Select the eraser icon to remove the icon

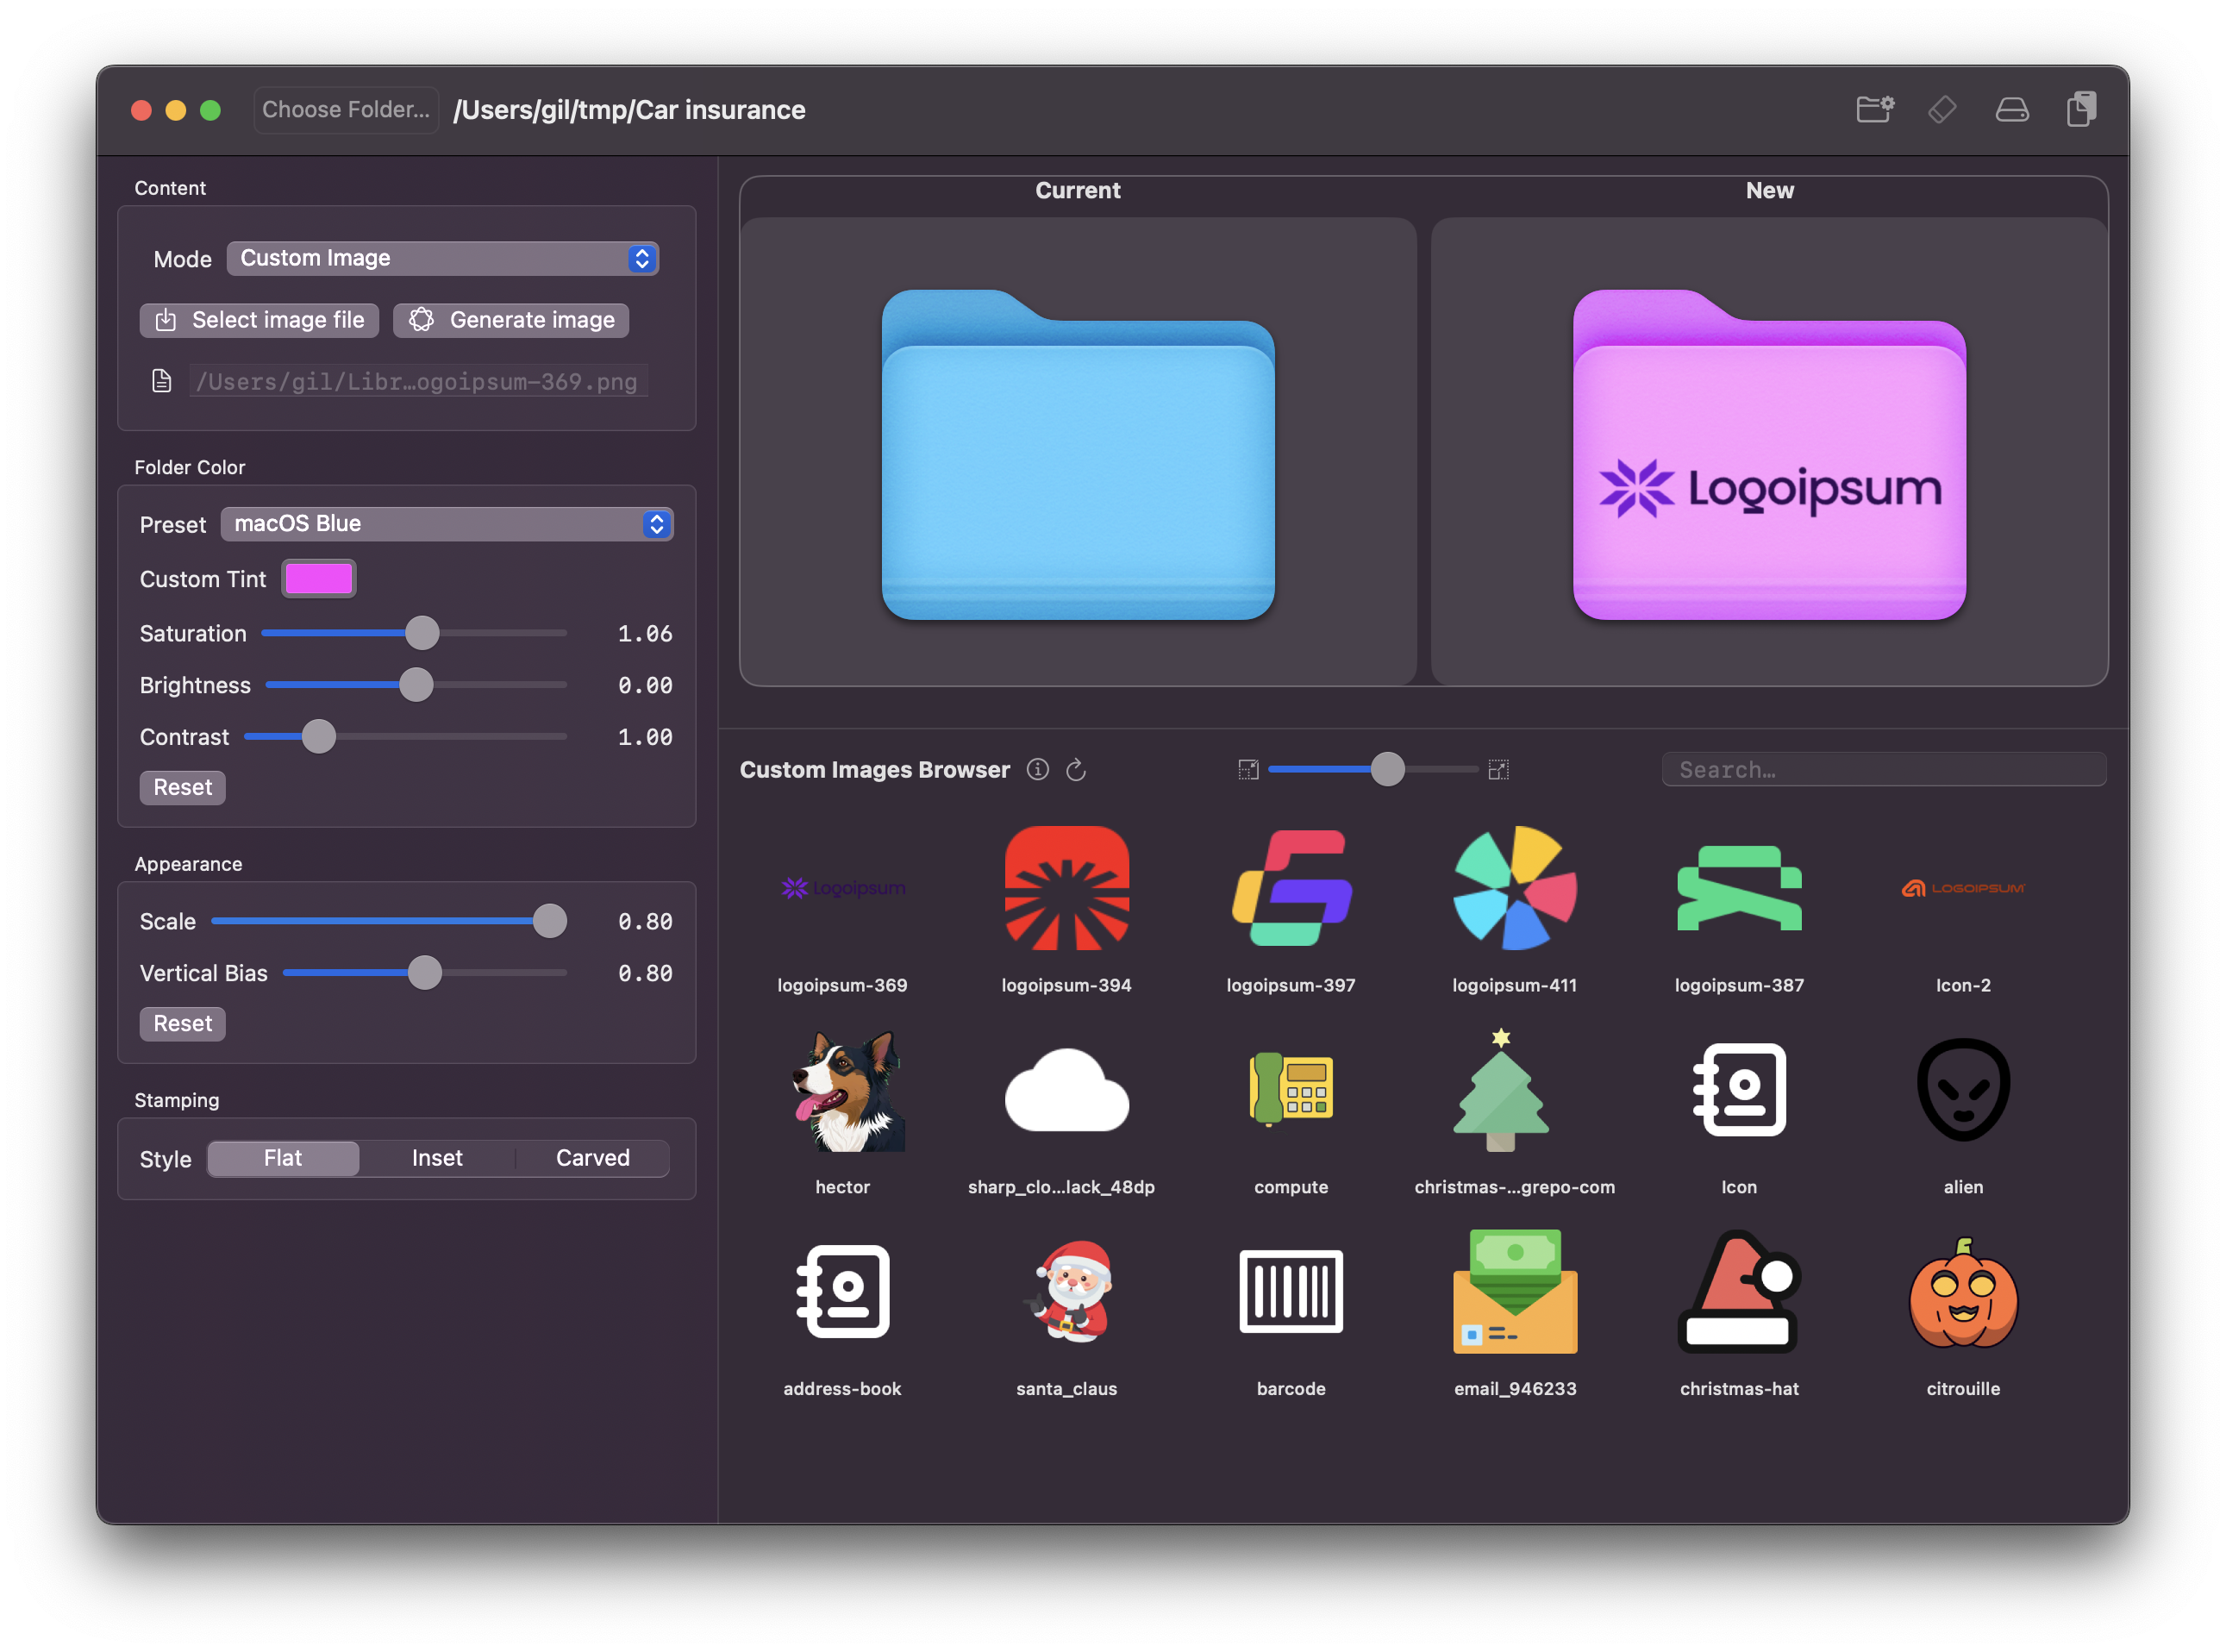1943,110
